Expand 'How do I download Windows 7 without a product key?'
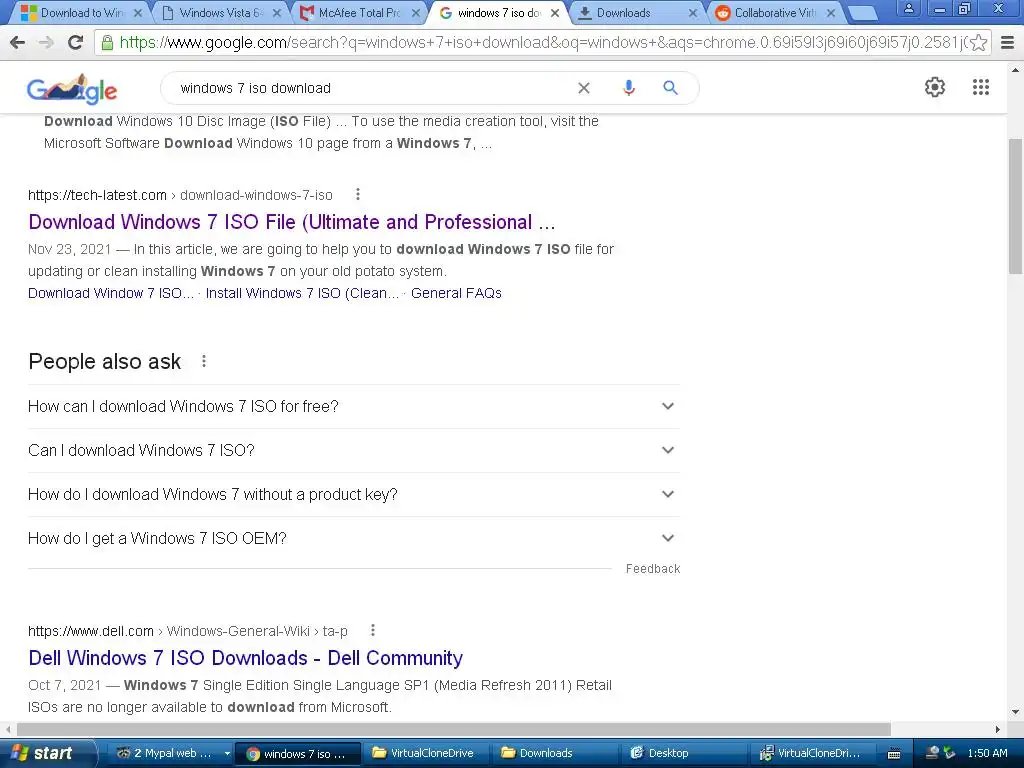The height and width of the screenshot is (768, 1024). coord(353,494)
